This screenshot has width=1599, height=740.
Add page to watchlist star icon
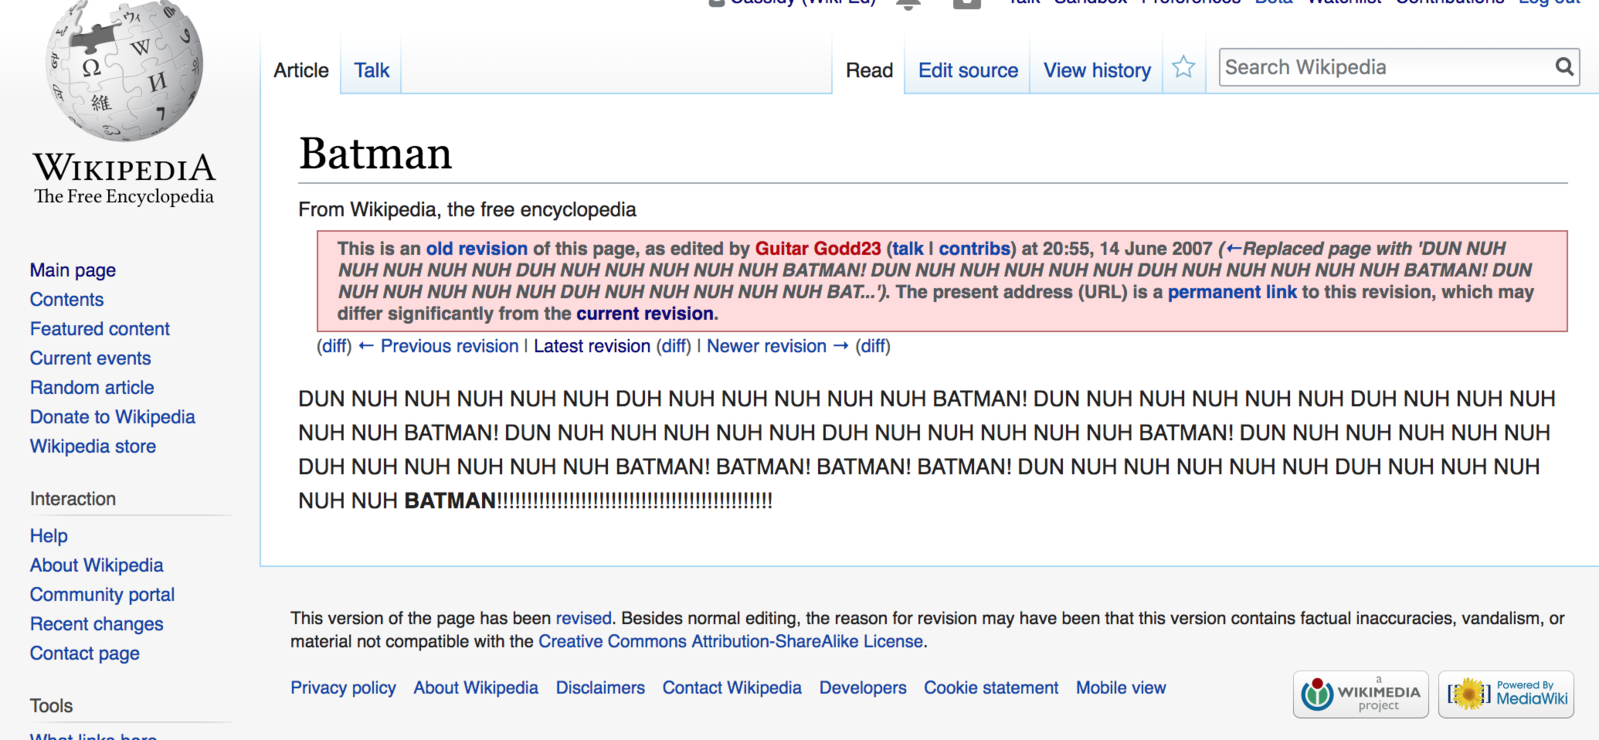[1184, 68]
